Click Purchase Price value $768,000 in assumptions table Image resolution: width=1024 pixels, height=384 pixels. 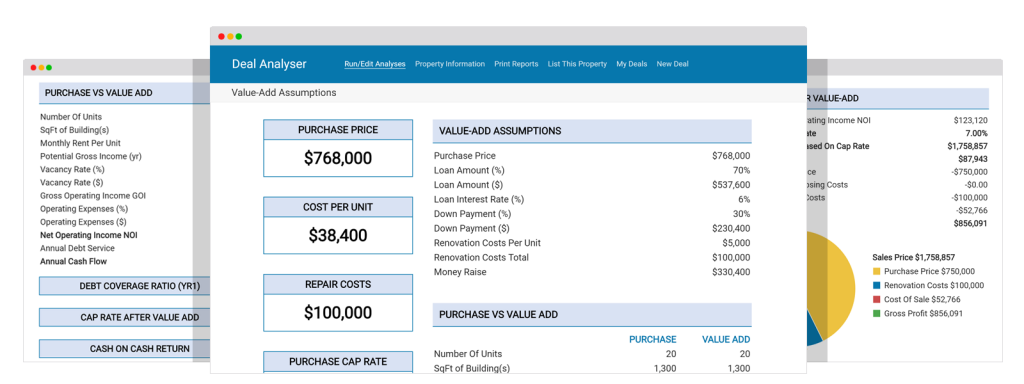731,155
